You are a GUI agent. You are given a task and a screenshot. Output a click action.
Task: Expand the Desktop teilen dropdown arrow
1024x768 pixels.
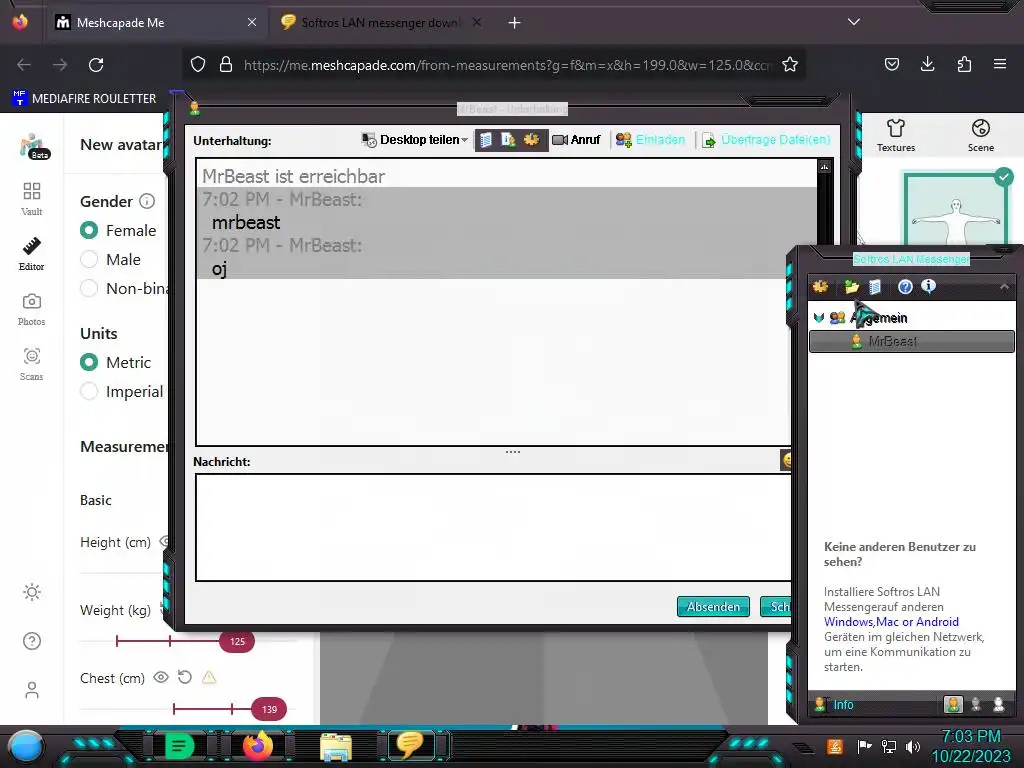(x=464, y=140)
